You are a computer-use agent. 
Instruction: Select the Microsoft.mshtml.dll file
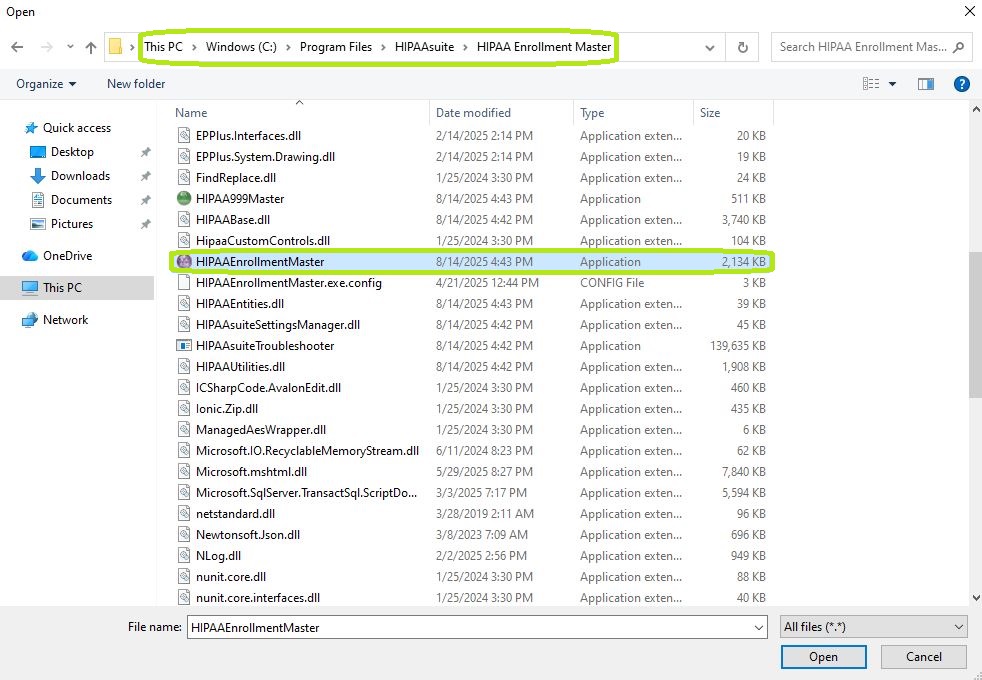point(251,471)
